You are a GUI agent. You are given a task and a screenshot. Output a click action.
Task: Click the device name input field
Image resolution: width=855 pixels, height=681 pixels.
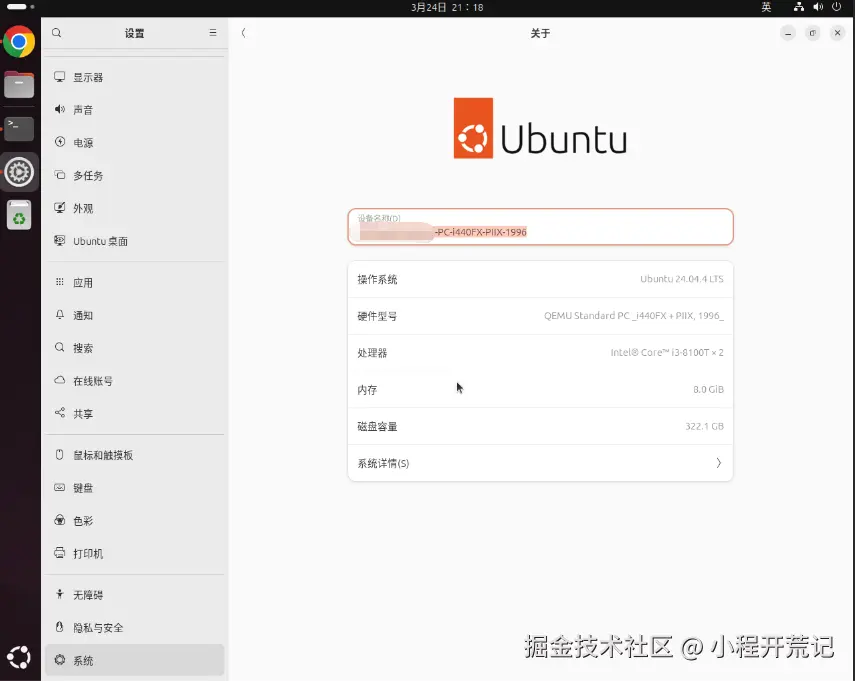pos(540,227)
